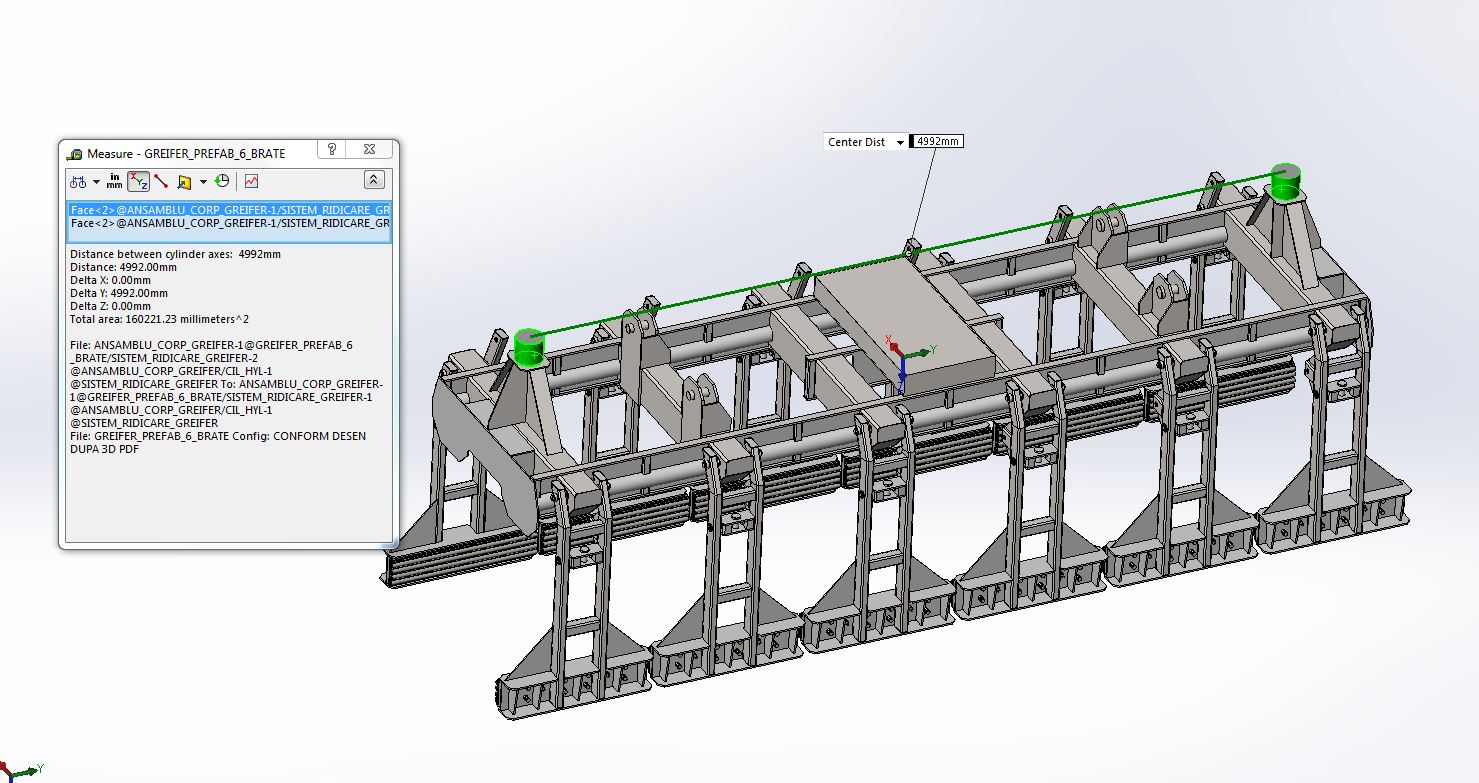This screenshot has width=1479, height=783.
Task: Close the Measure dialog
Action: (x=370, y=150)
